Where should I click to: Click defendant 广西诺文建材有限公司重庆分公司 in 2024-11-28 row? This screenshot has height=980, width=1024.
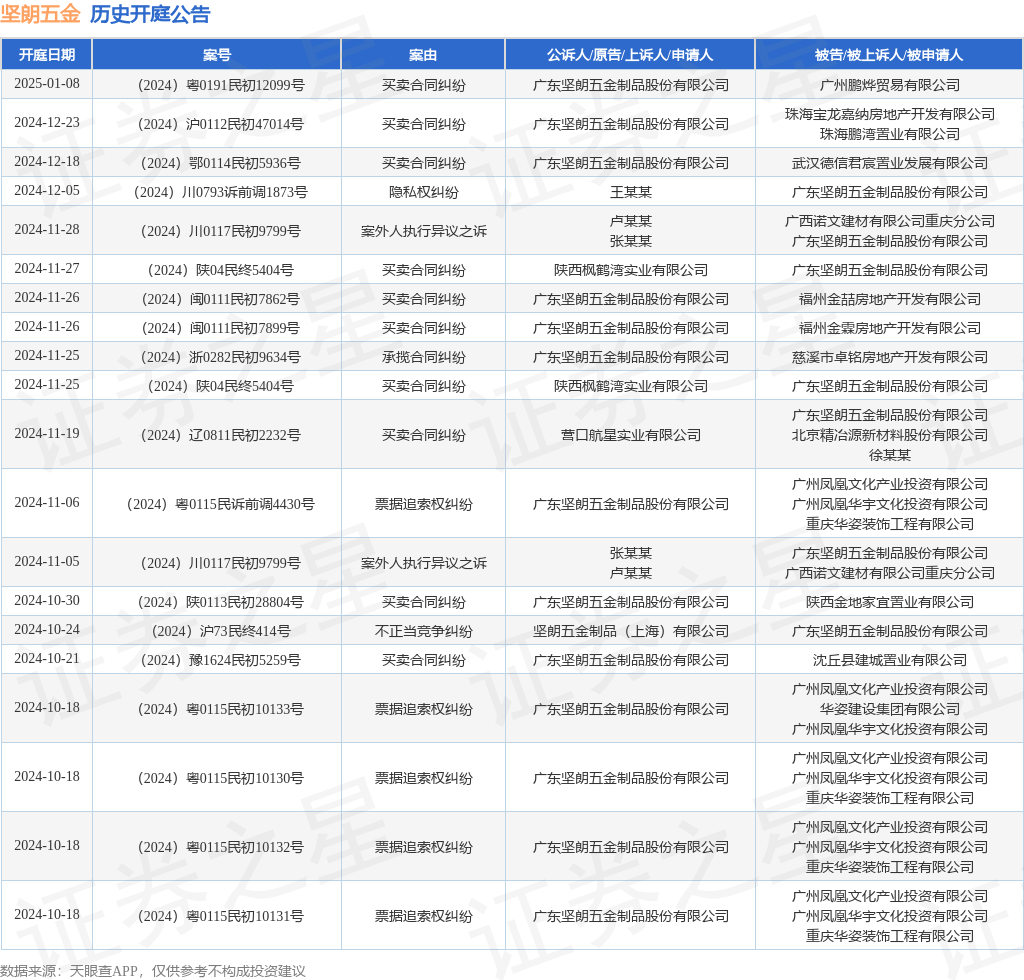(889, 221)
